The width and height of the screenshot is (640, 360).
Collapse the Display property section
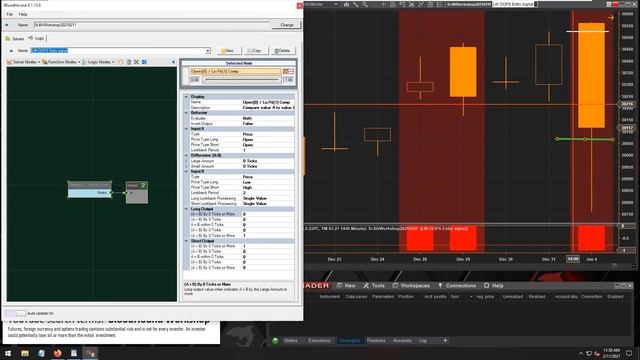[x=187, y=97]
